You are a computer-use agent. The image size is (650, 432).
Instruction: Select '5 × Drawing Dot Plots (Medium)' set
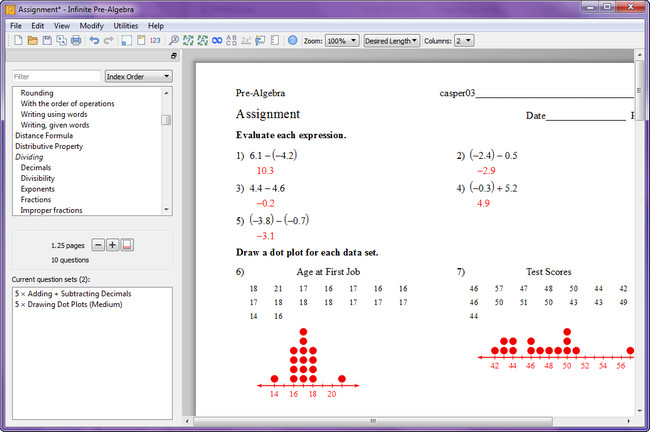coord(68,304)
